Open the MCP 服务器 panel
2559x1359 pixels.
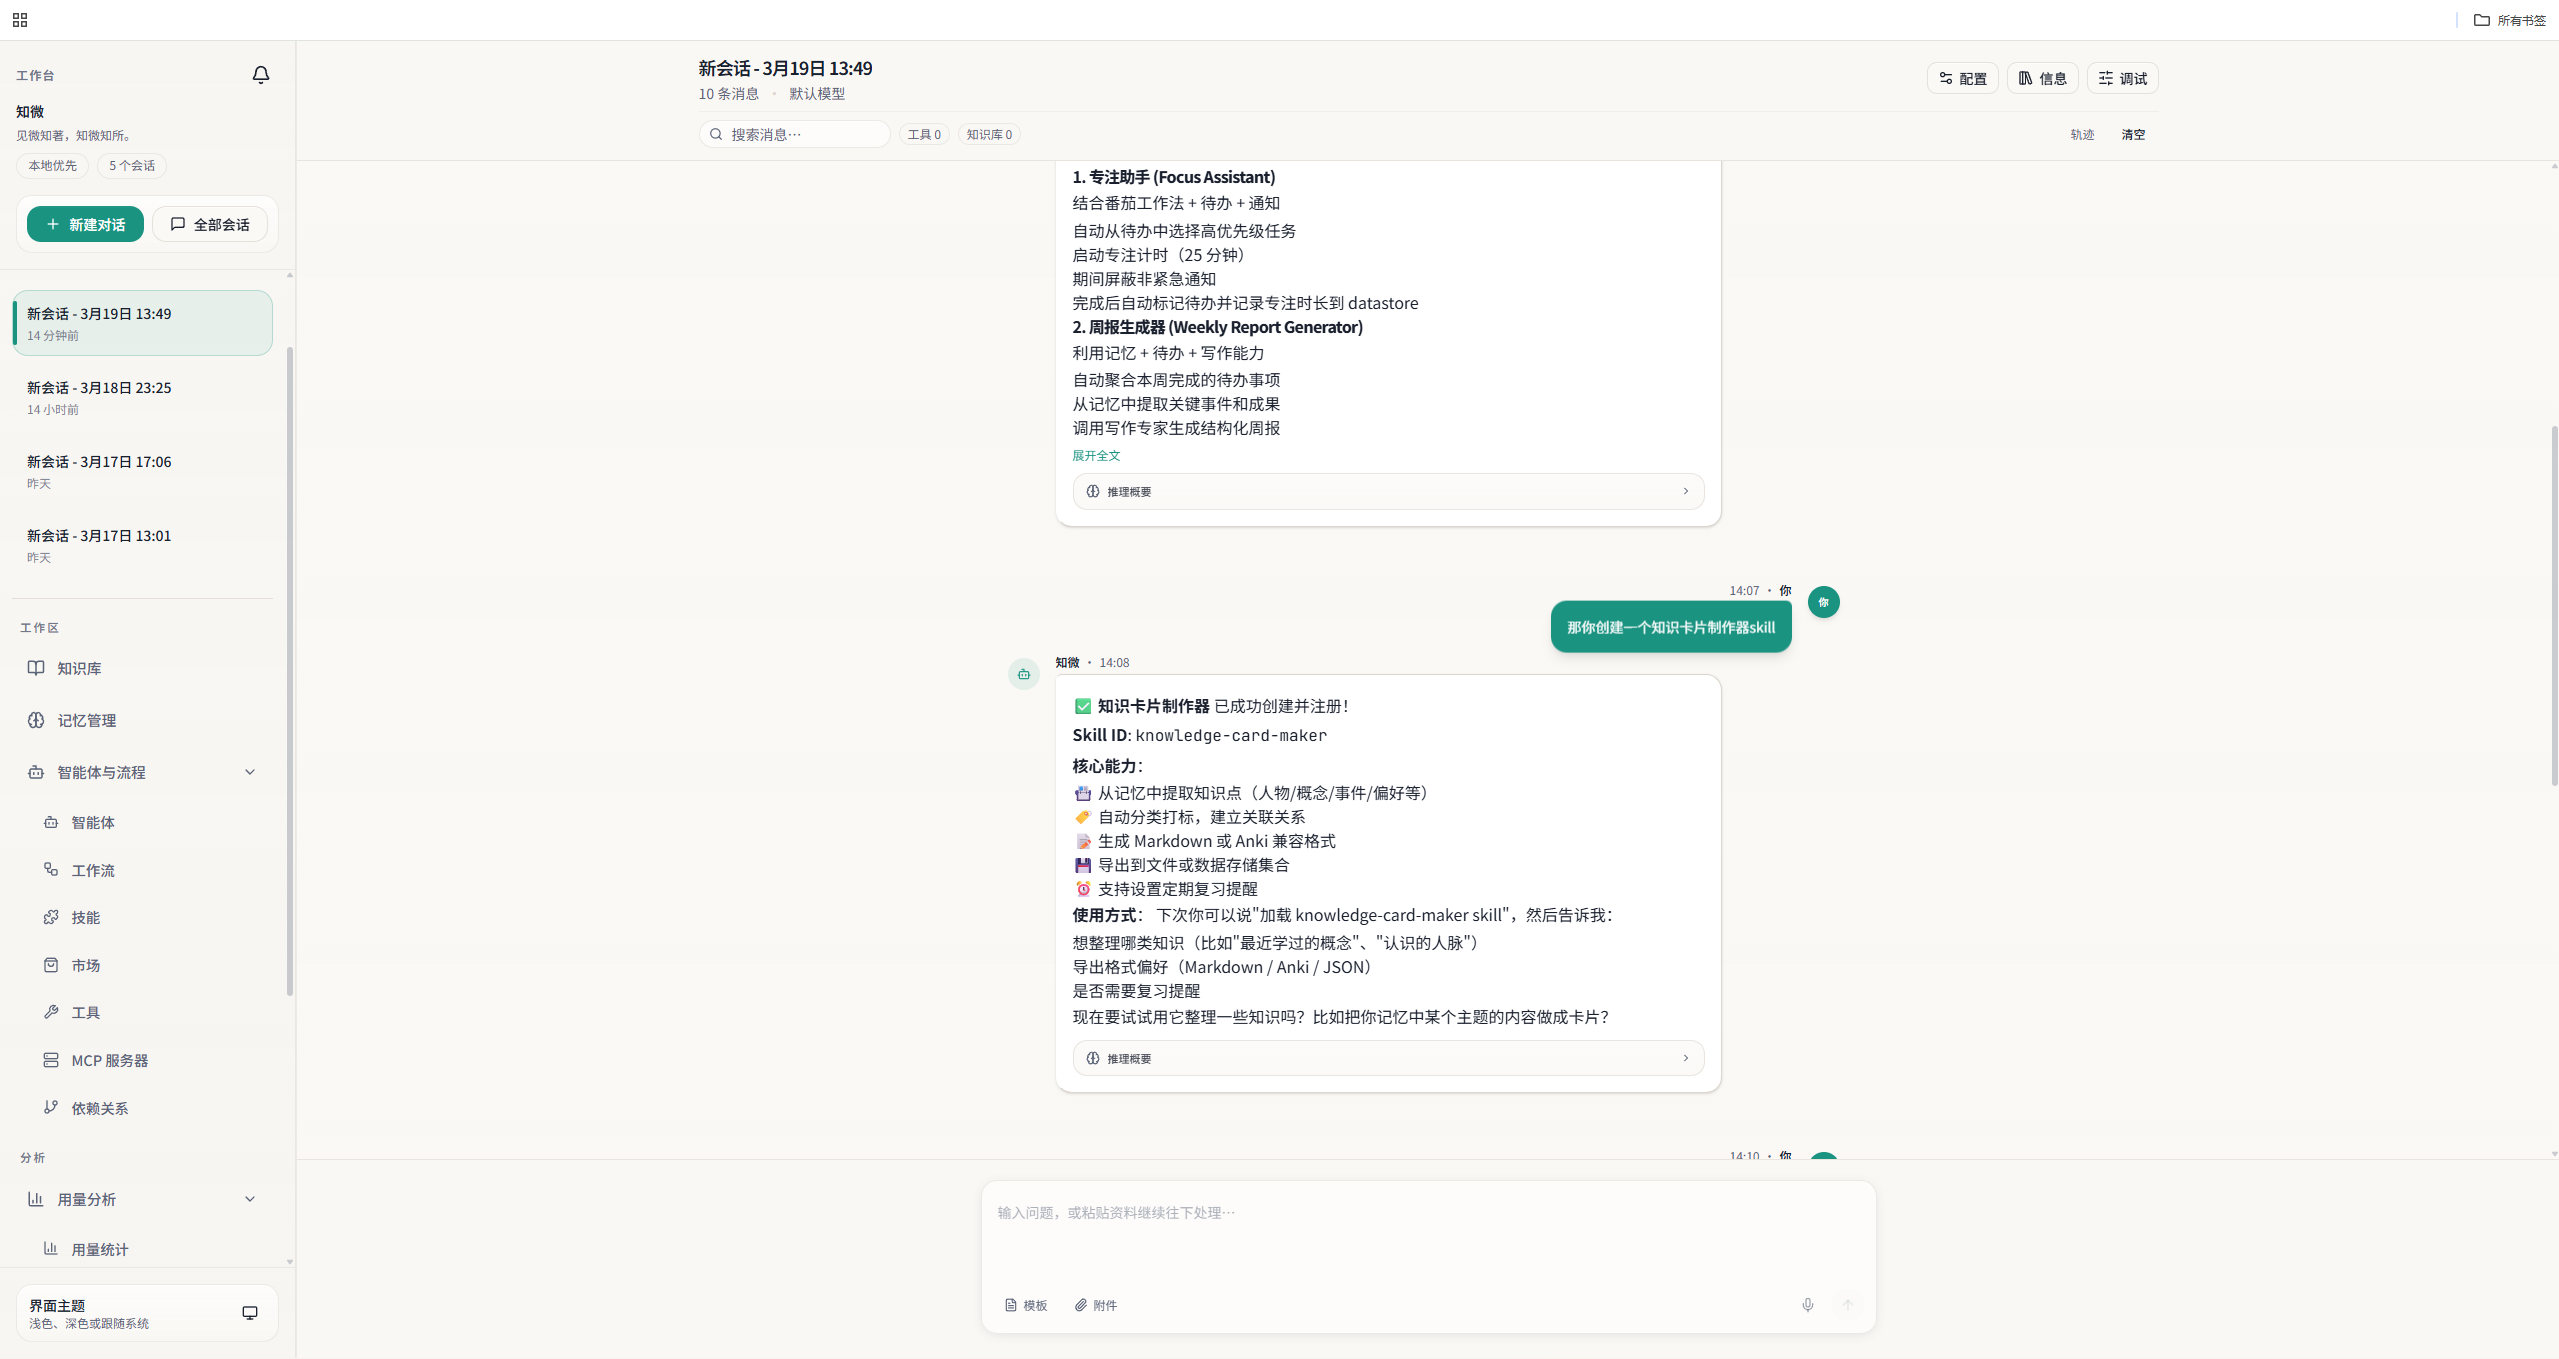click(x=108, y=1060)
